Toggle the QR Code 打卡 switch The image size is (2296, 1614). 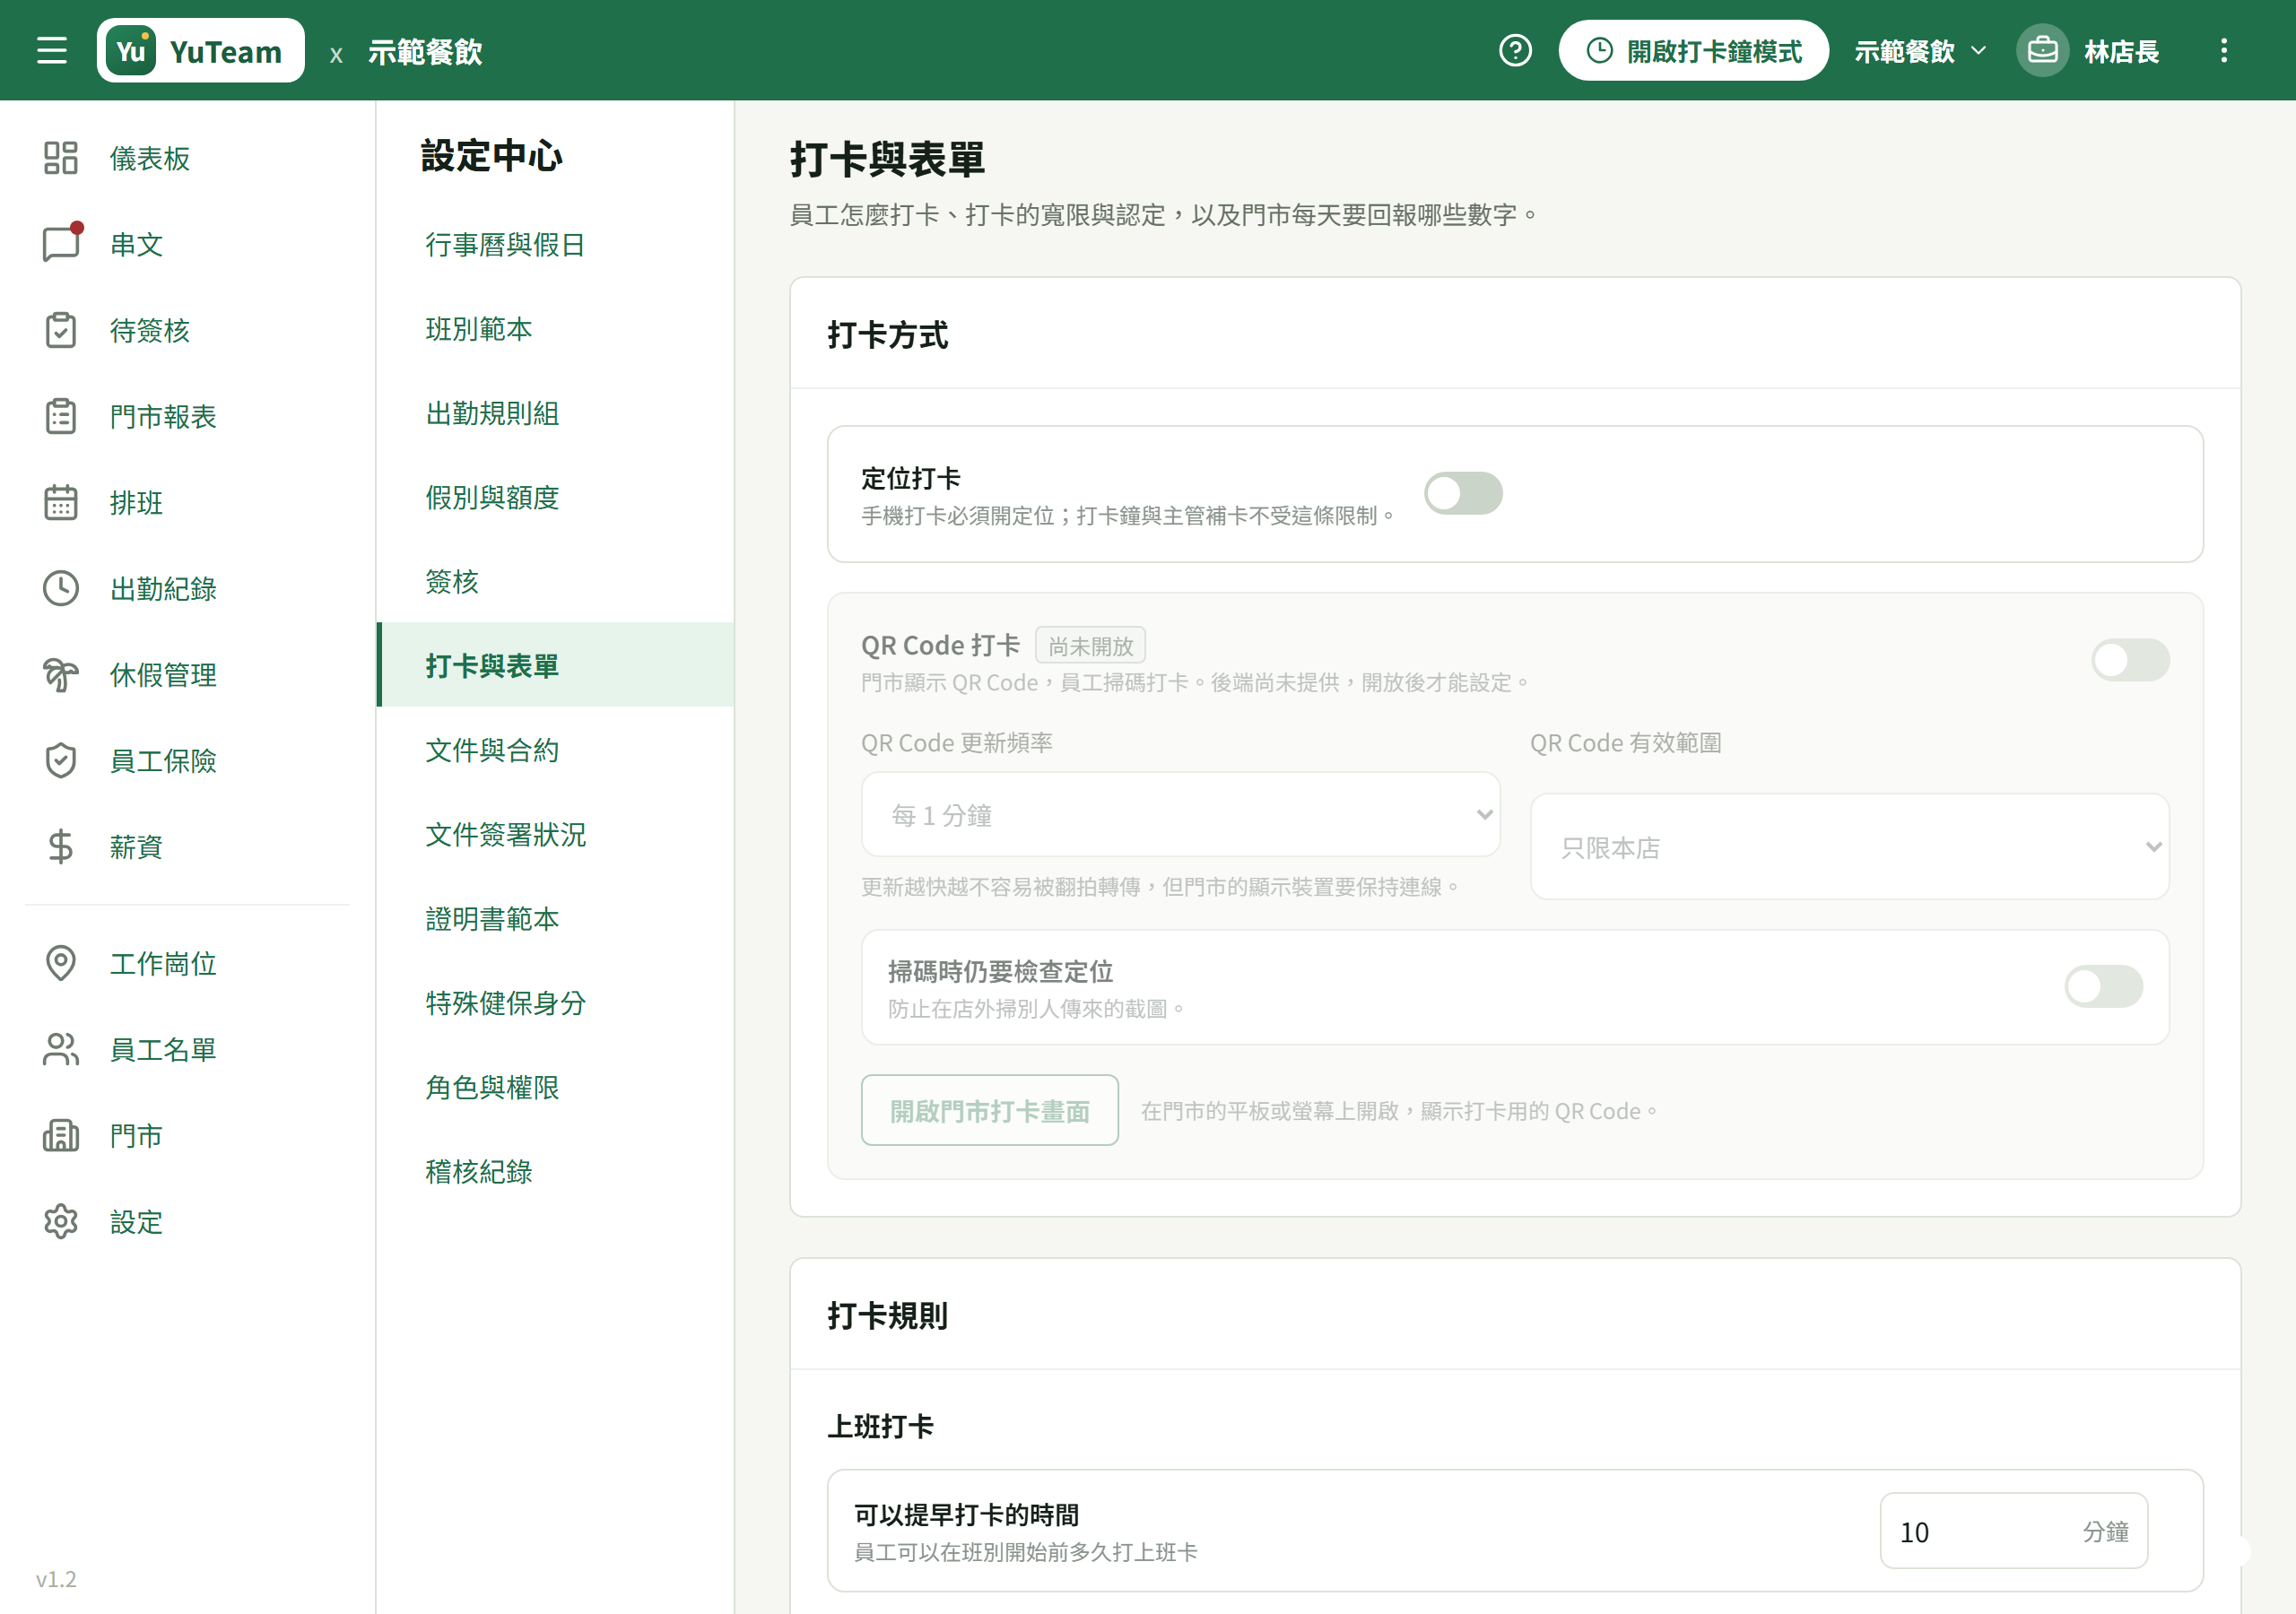(2130, 660)
